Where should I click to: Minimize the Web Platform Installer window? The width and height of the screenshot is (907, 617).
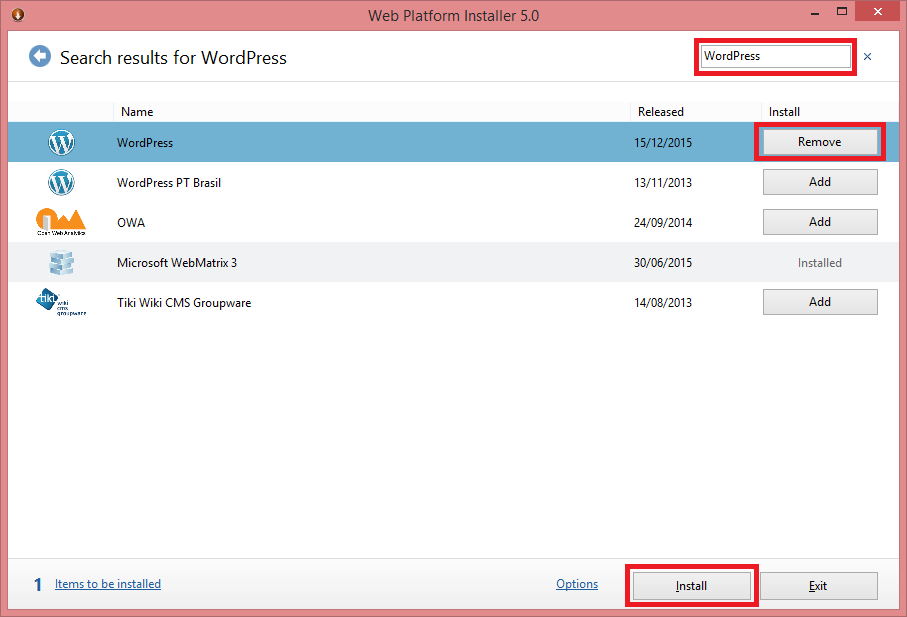pos(815,12)
